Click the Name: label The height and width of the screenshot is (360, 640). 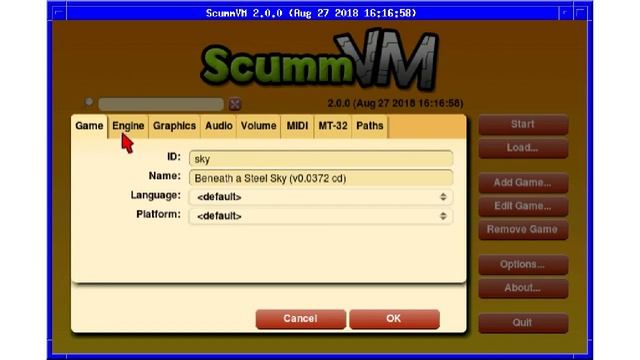coord(164,176)
